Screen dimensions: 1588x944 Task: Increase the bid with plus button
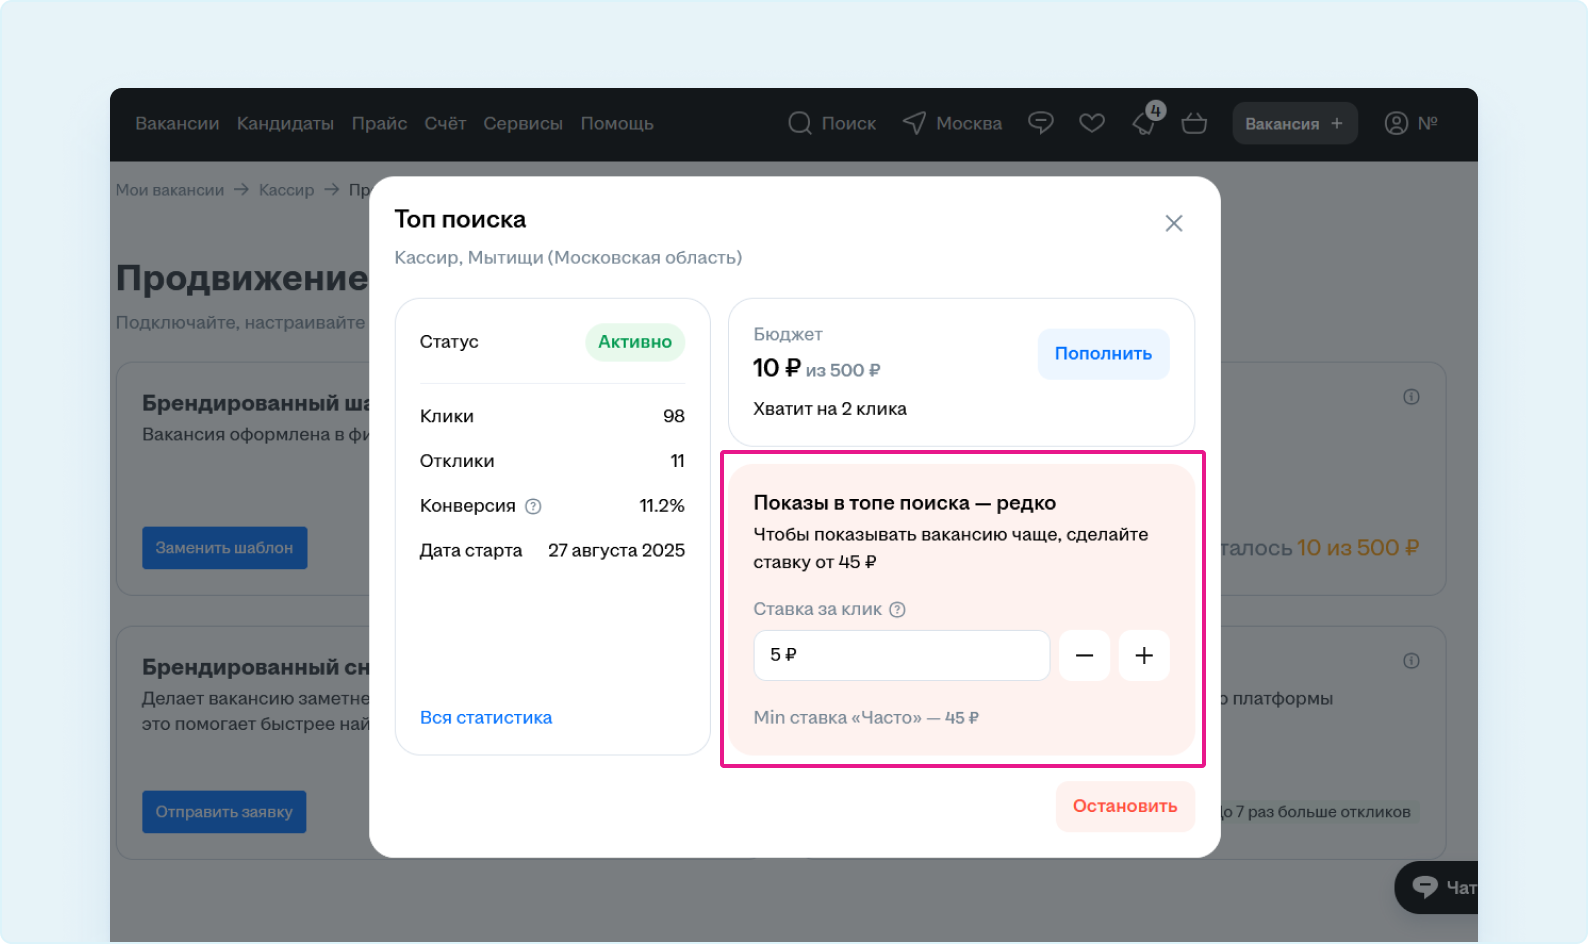click(1144, 655)
